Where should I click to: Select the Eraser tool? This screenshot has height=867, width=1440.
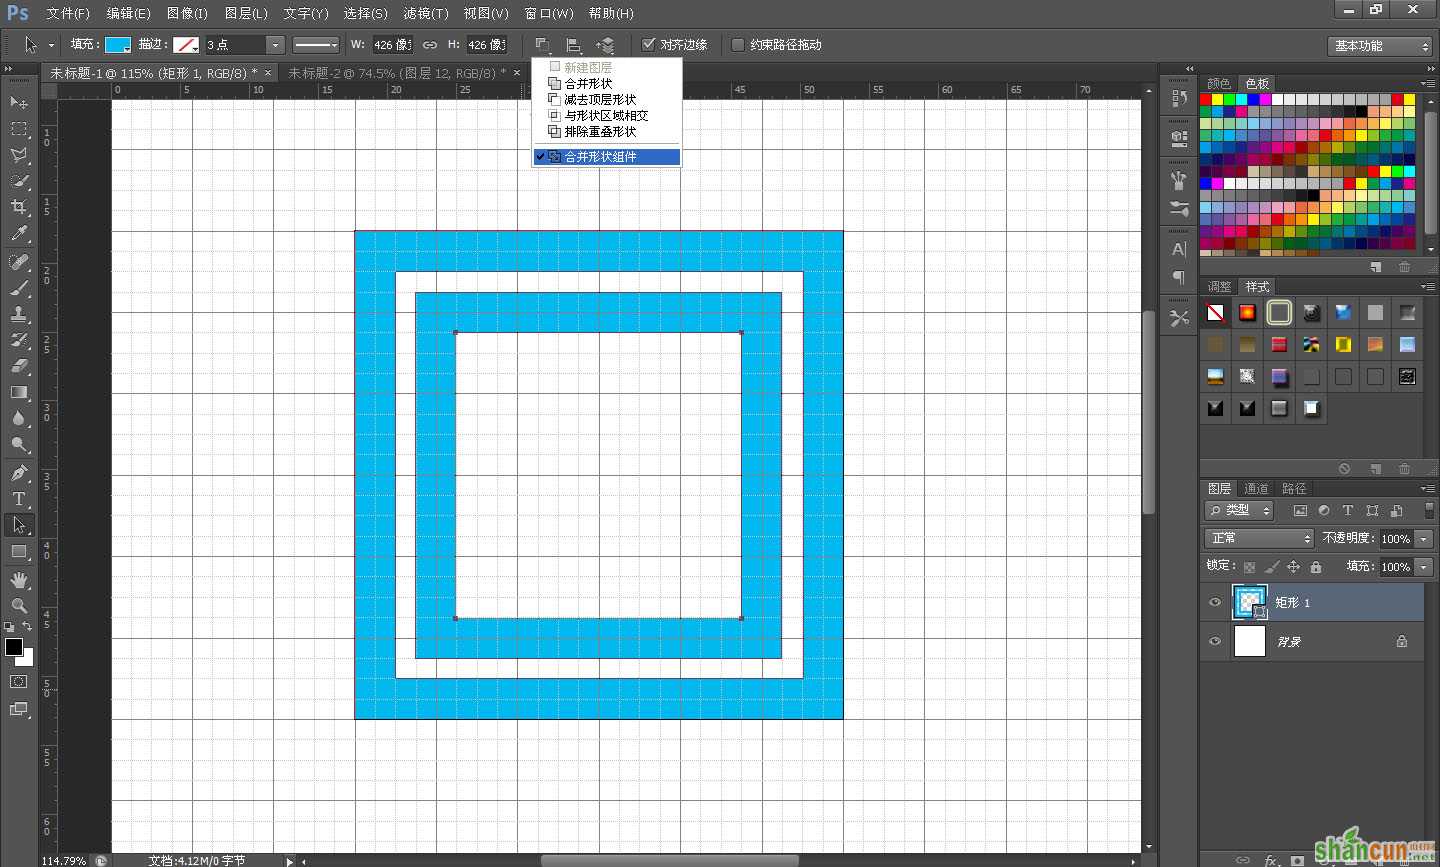click(19, 366)
